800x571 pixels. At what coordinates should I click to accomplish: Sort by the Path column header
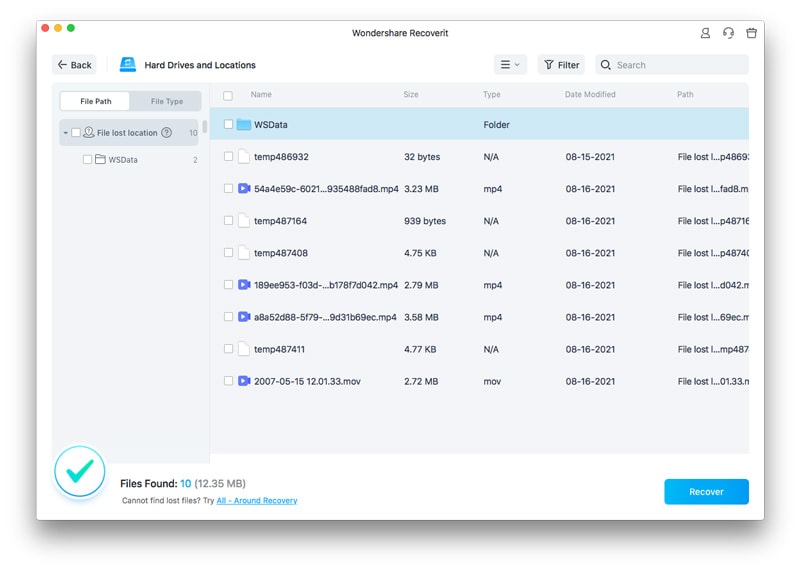(685, 94)
